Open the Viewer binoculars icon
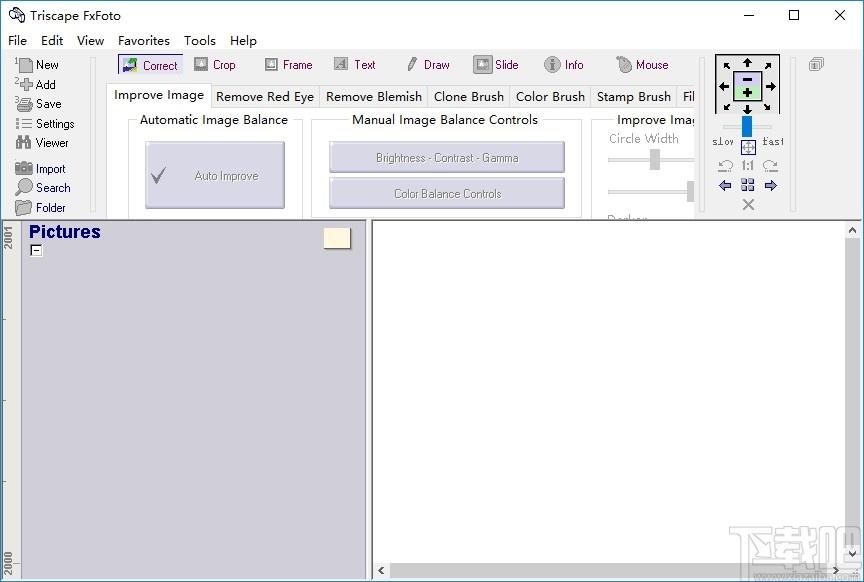 (23, 143)
